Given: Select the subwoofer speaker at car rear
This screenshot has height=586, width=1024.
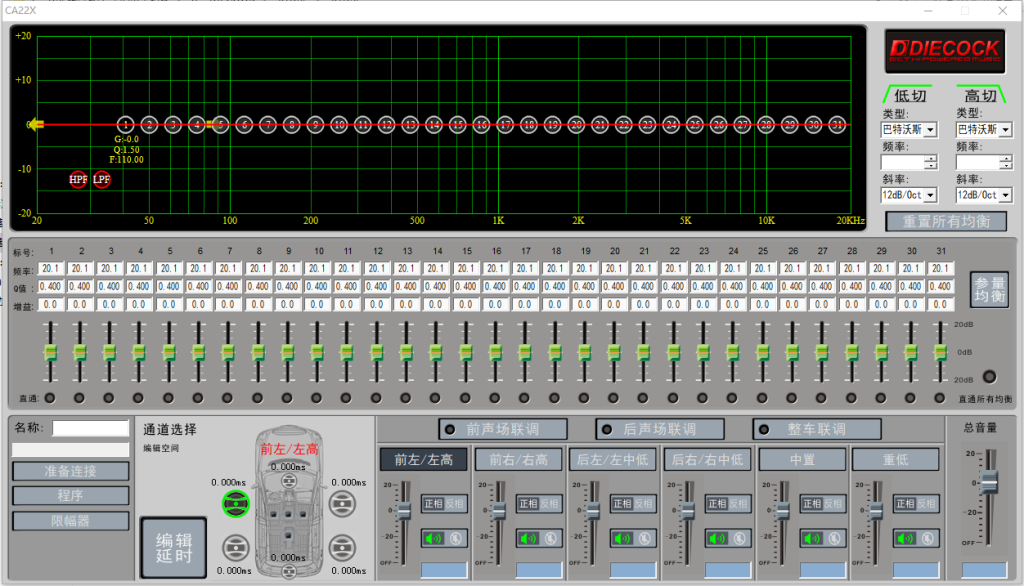Looking at the screenshot, I should click(289, 572).
